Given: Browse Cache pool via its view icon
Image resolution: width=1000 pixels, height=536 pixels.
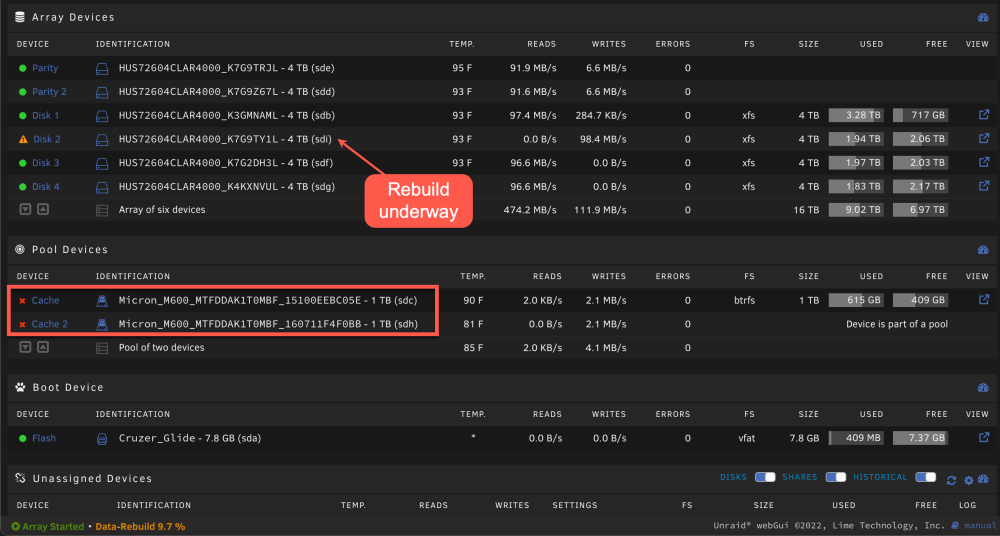Looking at the screenshot, I should tap(984, 299).
